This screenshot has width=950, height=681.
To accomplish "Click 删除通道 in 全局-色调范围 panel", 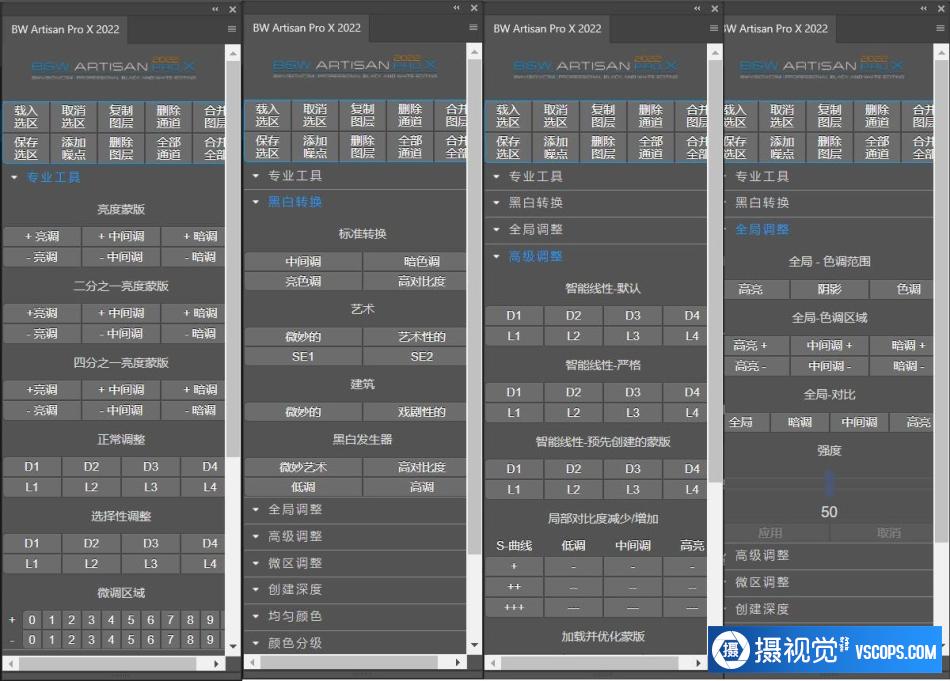I will (877, 116).
